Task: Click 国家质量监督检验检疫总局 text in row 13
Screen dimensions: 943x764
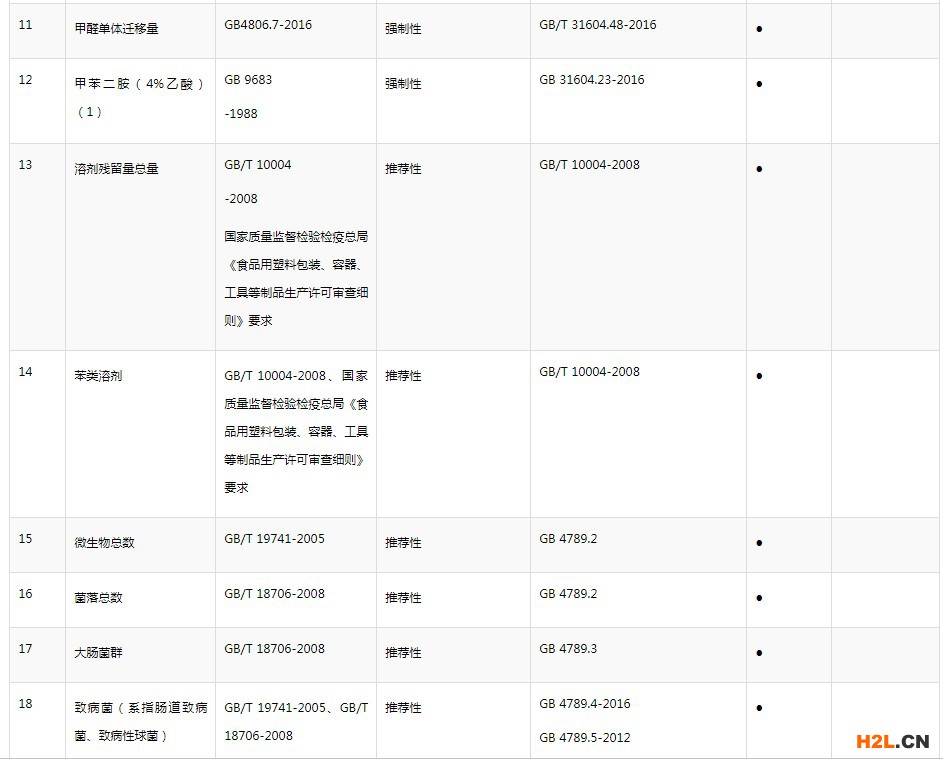Action: pyautogui.click(x=296, y=236)
